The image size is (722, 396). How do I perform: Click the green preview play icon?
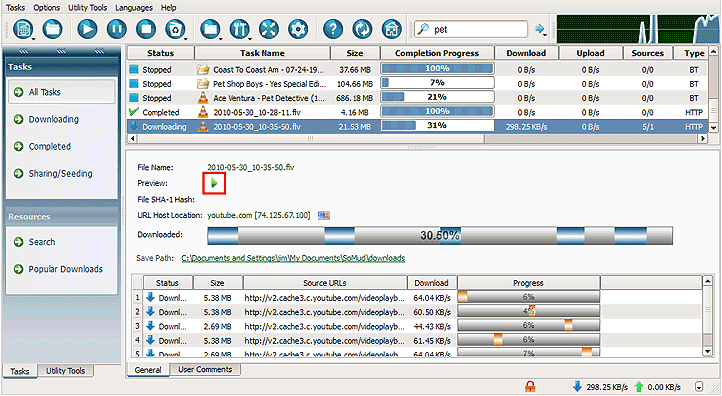click(x=214, y=183)
